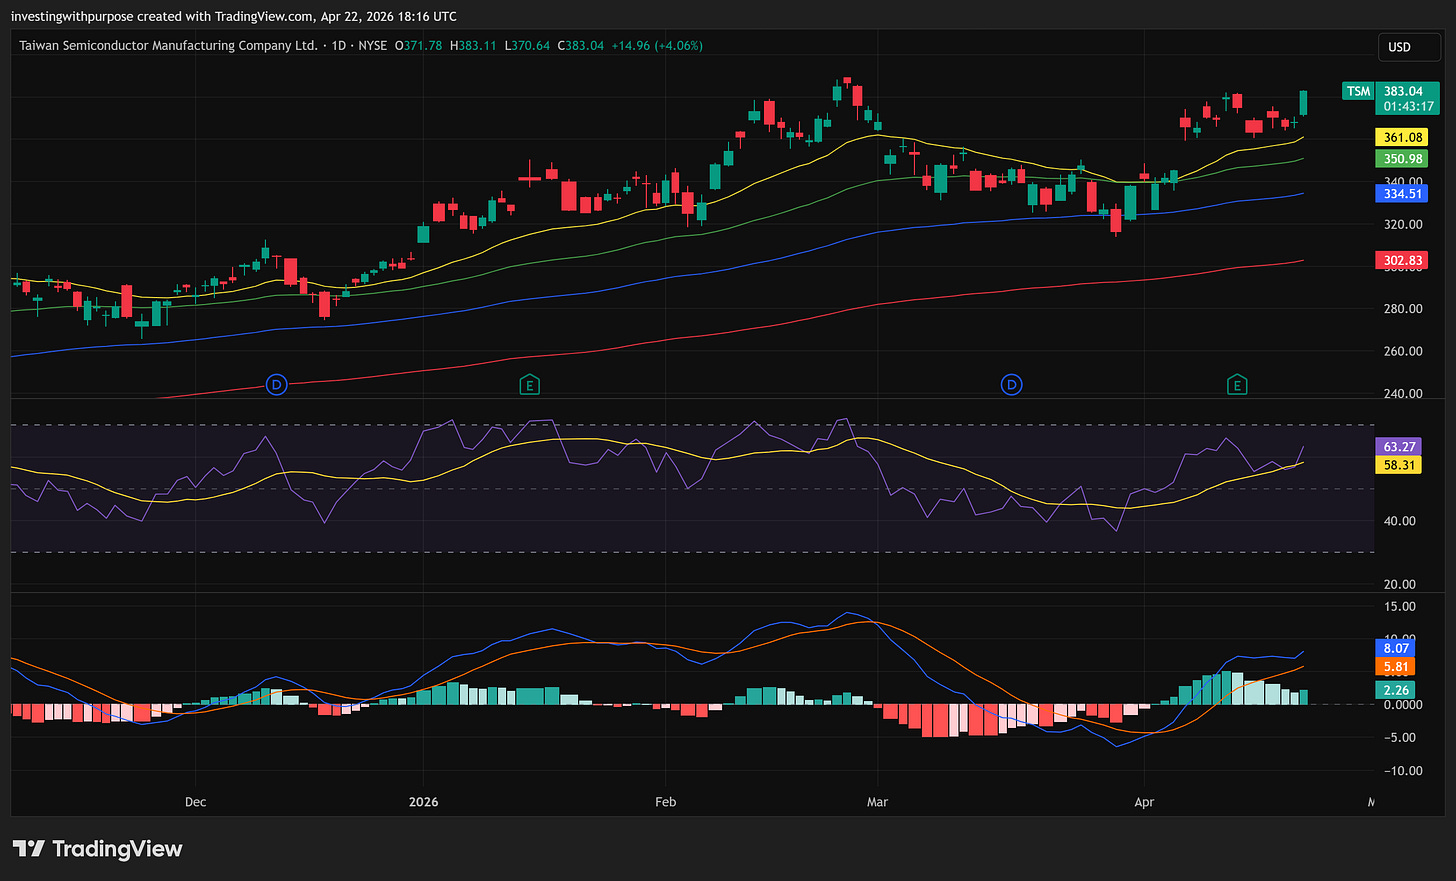The width and height of the screenshot is (1456, 881).
Task: Click the 40.00 RSI scale label
Action: (1400, 521)
